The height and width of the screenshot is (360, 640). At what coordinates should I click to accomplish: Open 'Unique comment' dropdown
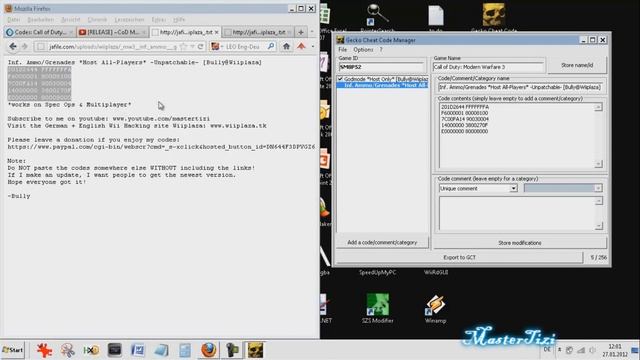pyautogui.click(x=513, y=188)
